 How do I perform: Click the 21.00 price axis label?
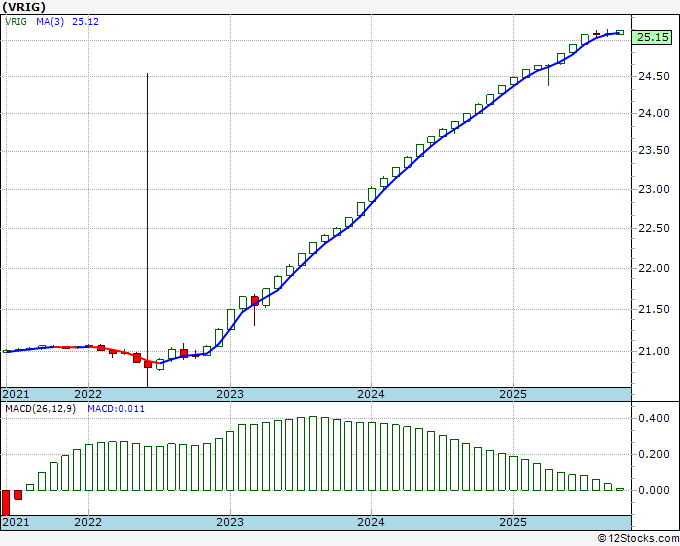(x=655, y=351)
